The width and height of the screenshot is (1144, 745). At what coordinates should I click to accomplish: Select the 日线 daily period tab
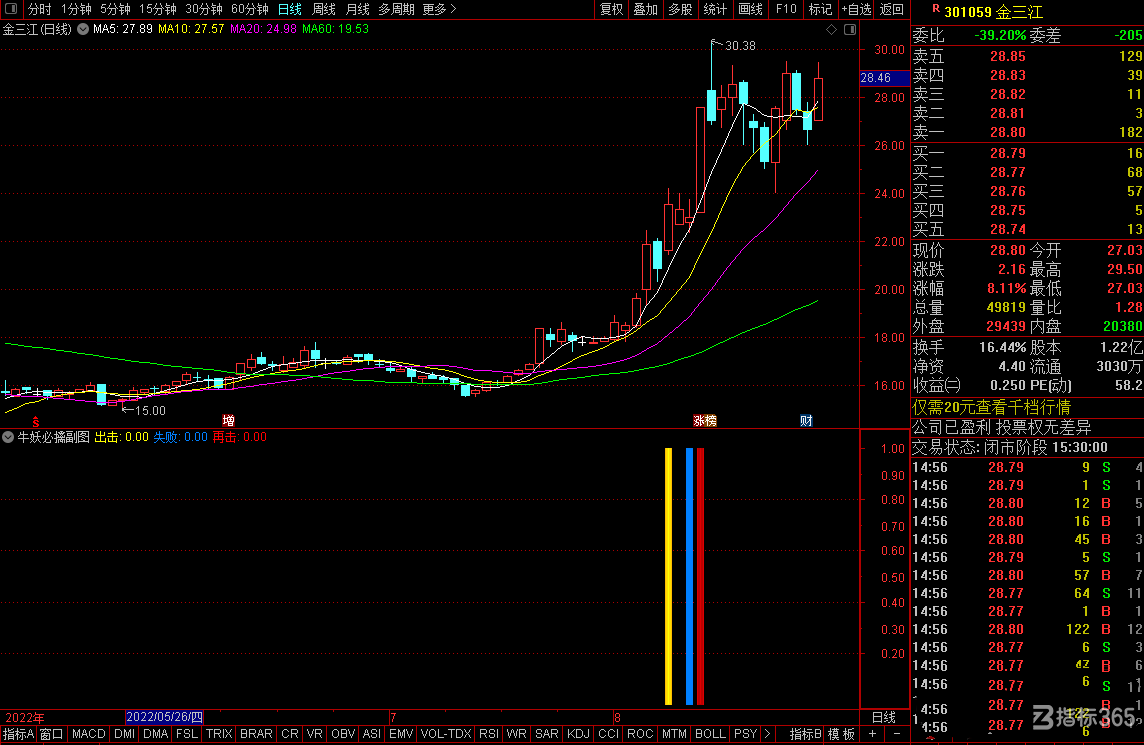coord(290,9)
